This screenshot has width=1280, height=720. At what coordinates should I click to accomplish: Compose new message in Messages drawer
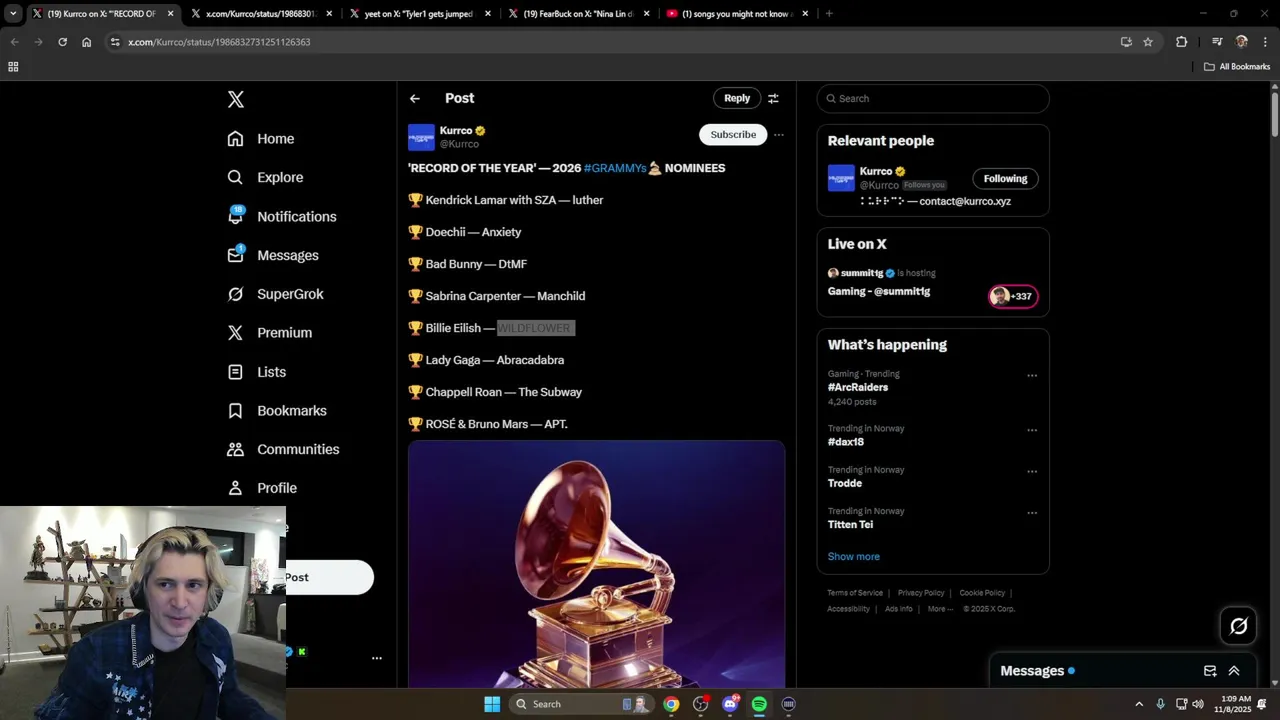1210,671
